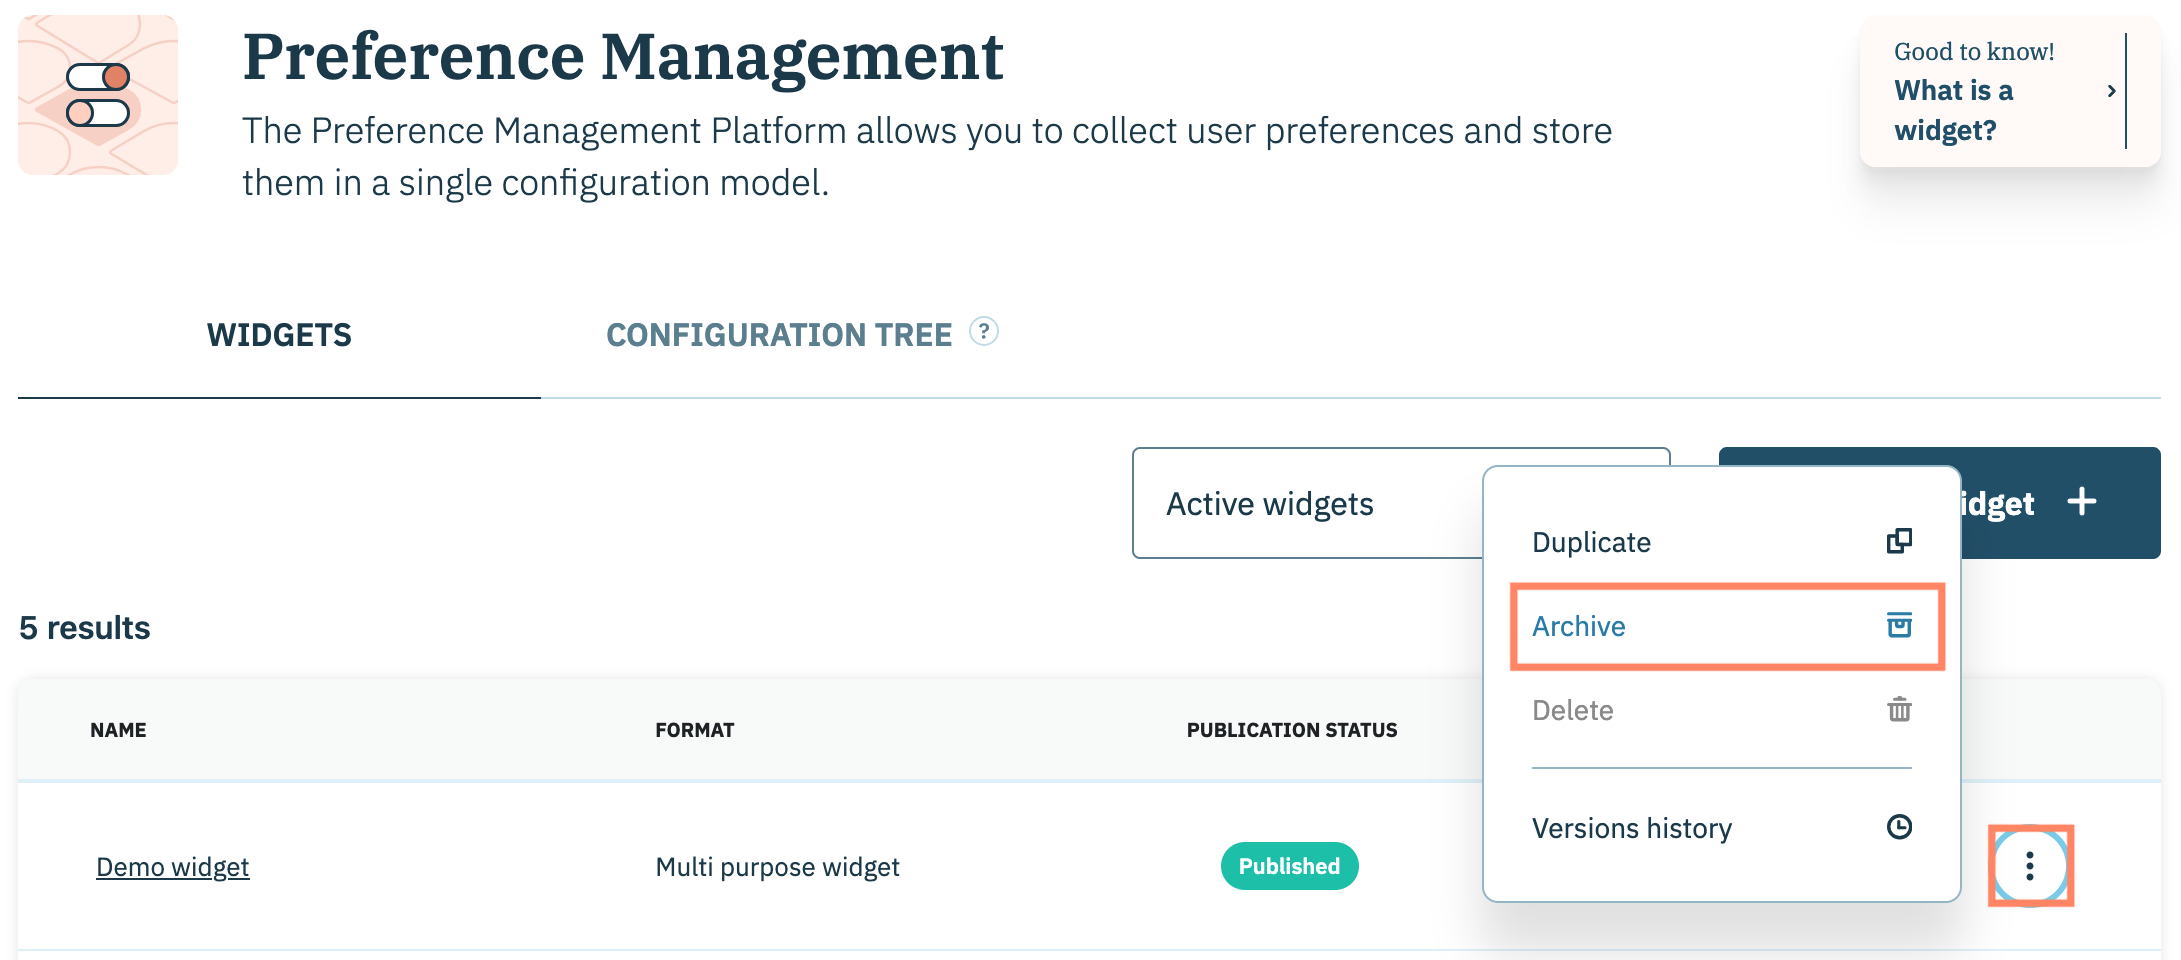Choose Duplicate from the context menu

coord(1590,542)
